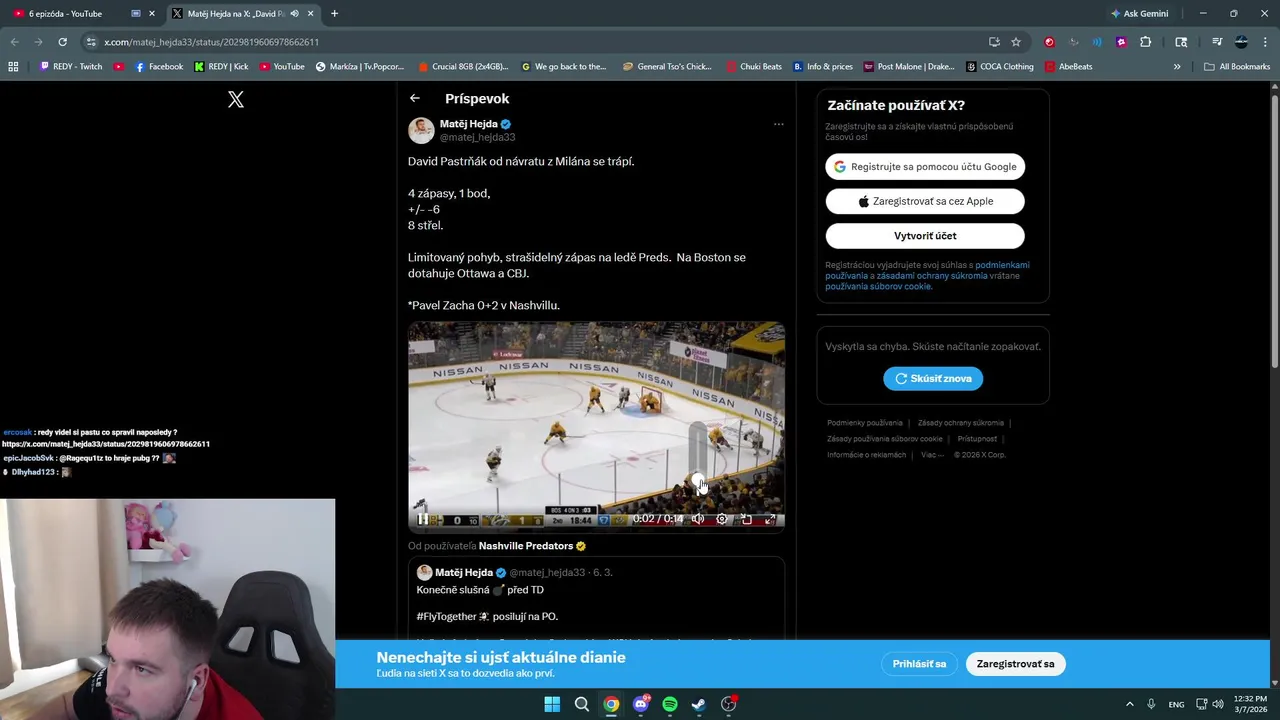The image size is (1280, 720).
Task: Open Chrome three-dot menu
Action: click(x=1265, y=42)
